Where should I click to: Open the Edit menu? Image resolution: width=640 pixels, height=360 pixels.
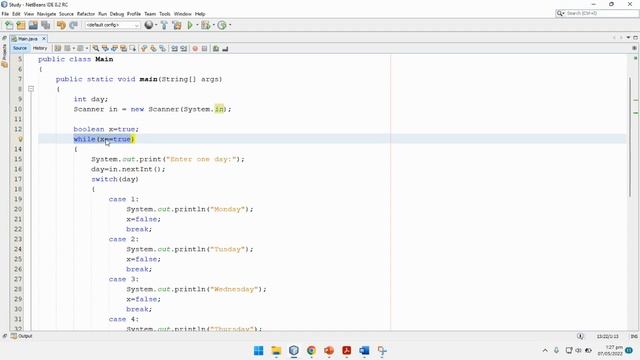point(16,14)
